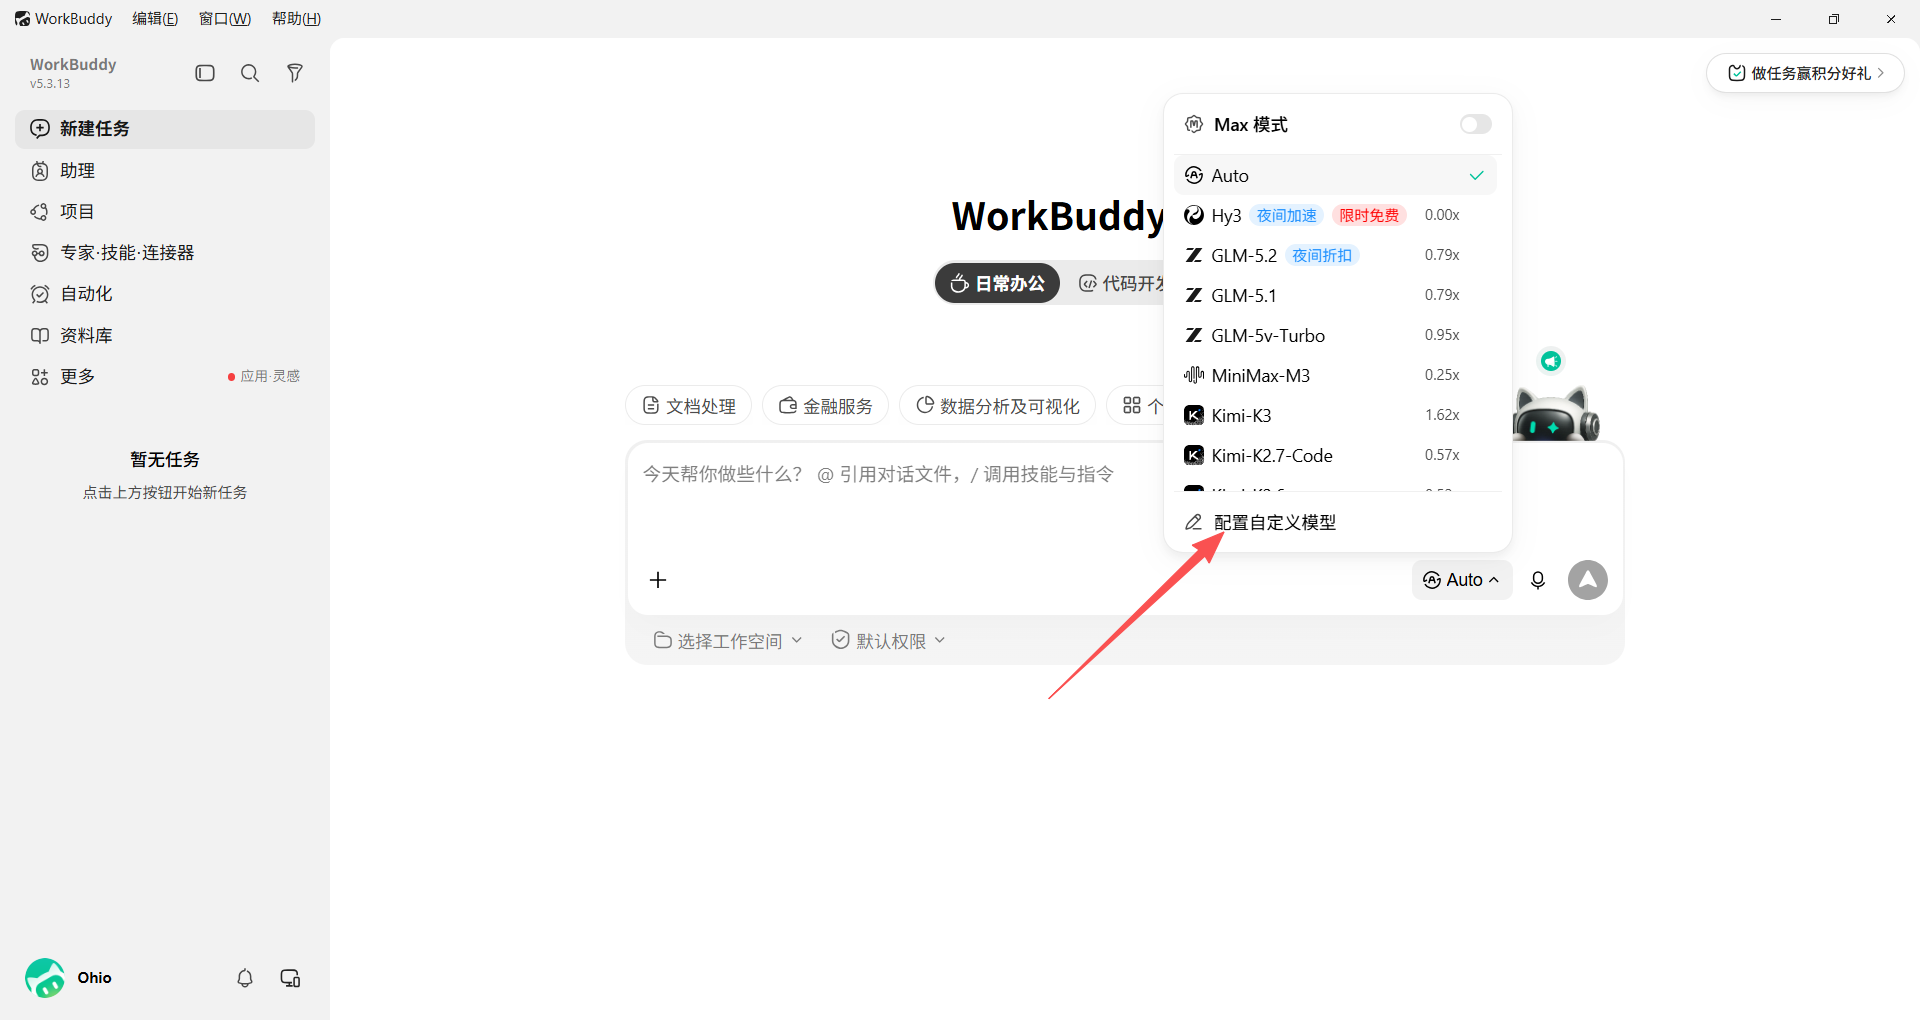Viewport: 1920px width, 1020px height.
Task: Select the 文档处理 chip
Action: pyautogui.click(x=689, y=405)
